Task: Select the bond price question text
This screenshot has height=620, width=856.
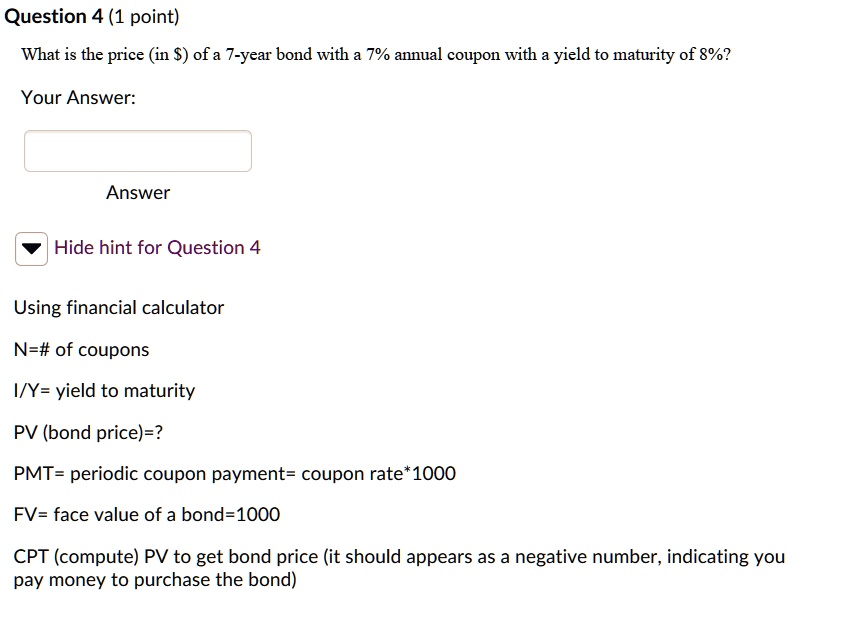Action: (376, 55)
